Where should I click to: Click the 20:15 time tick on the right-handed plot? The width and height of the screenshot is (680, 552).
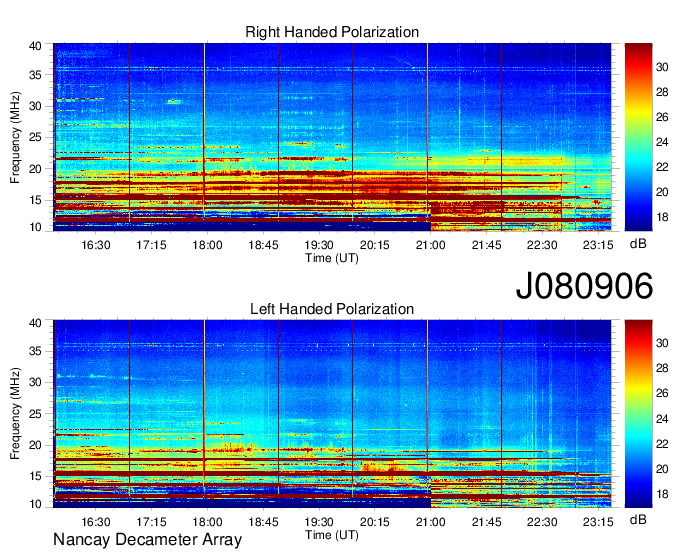tap(375, 245)
